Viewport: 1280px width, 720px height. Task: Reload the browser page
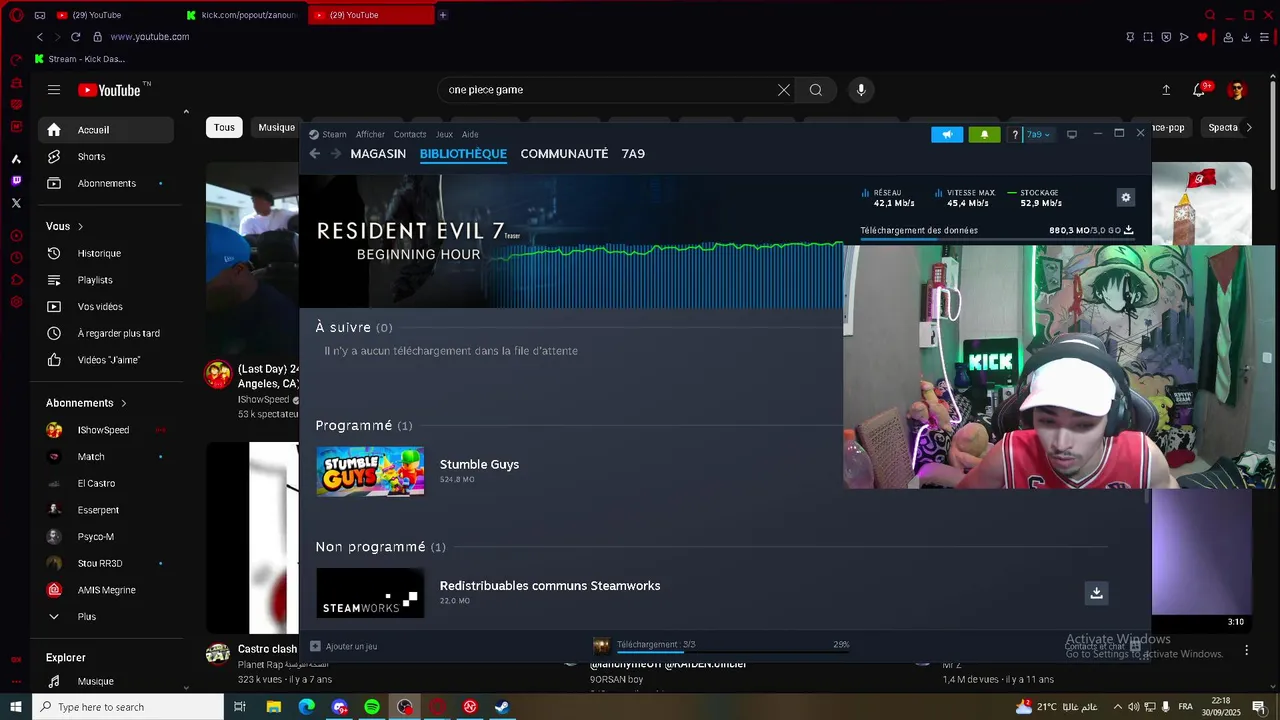click(75, 37)
